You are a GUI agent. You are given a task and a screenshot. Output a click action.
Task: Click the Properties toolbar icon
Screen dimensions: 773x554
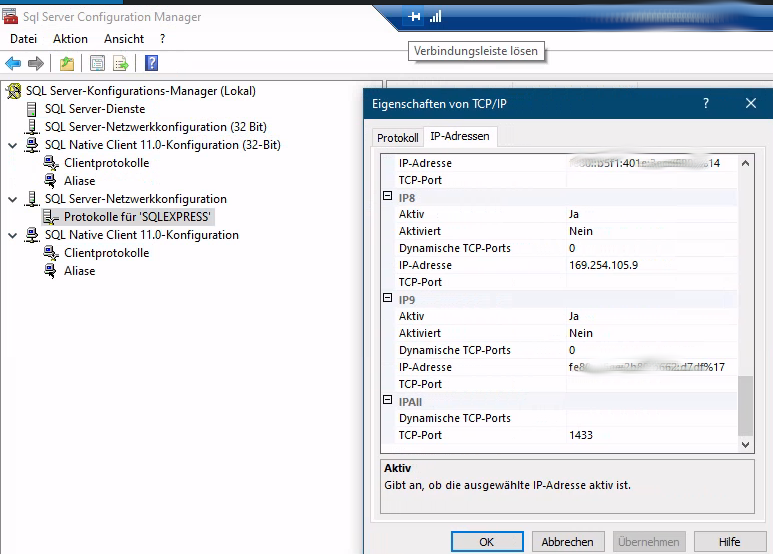[x=97, y=63]
